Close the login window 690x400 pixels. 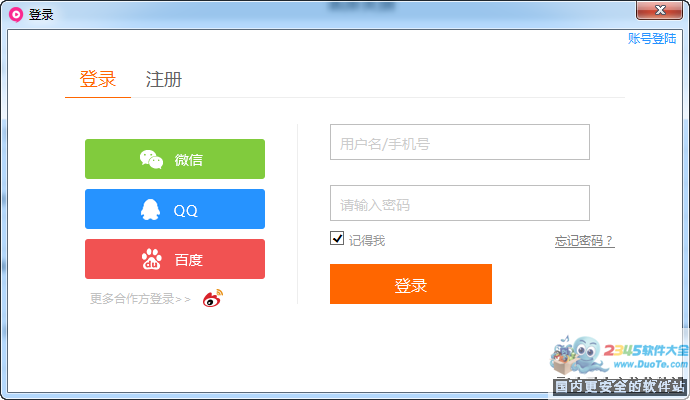coord(659,10)
